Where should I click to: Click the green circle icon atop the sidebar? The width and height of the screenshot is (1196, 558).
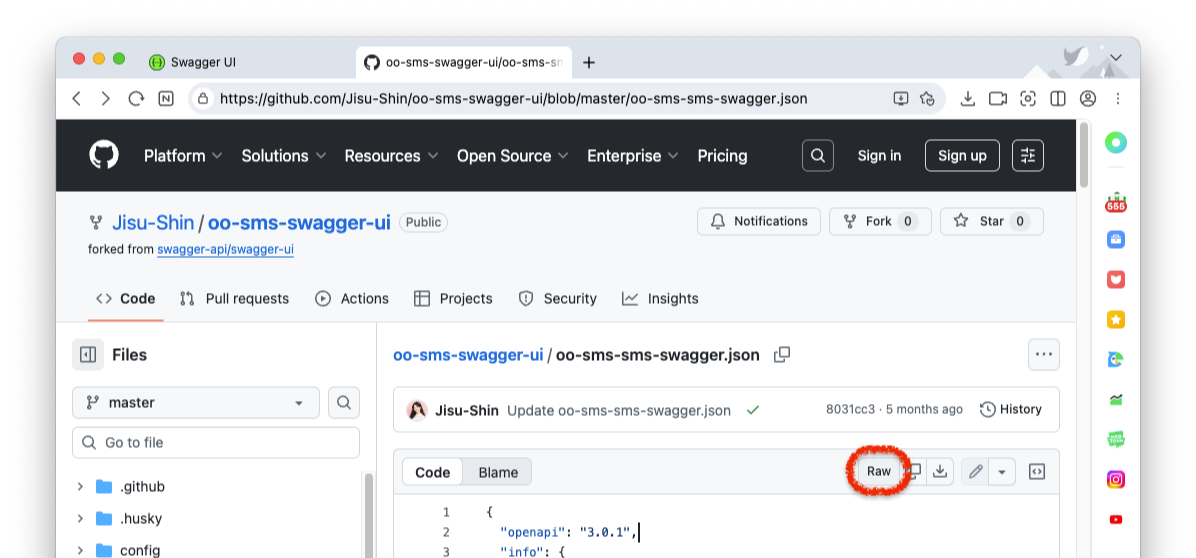pyautogui.click(x=1116, y=143)
